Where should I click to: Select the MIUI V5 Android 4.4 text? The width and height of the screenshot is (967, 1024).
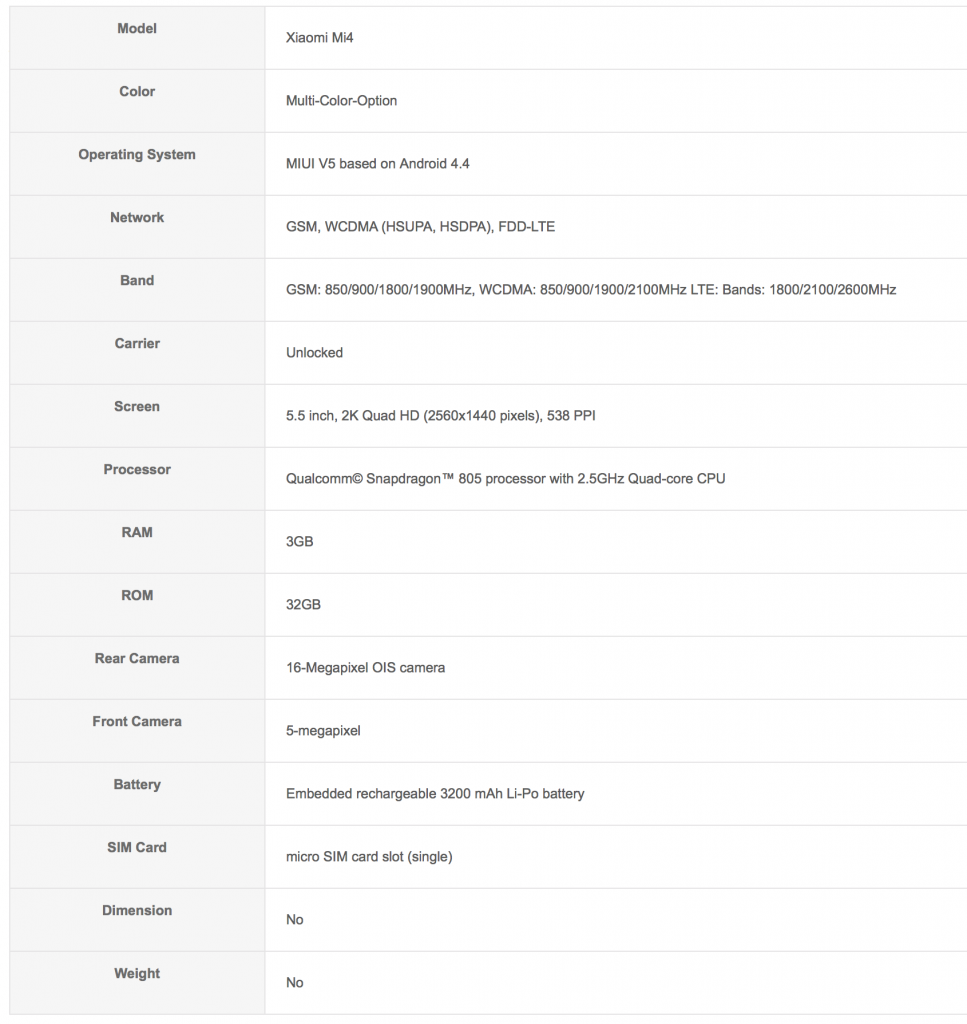(377, 164)
